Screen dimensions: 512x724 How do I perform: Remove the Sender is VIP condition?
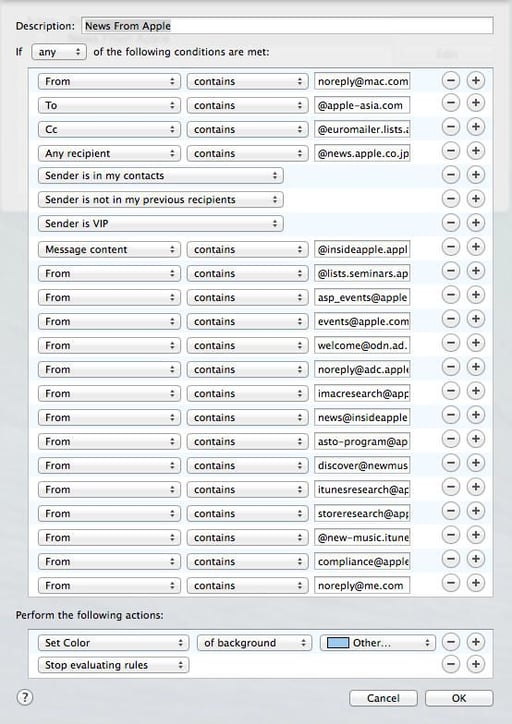(451, 223)
